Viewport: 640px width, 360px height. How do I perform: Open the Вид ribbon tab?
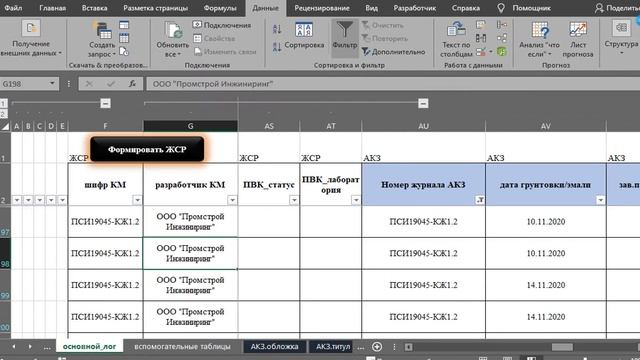(x=371, y=8)
